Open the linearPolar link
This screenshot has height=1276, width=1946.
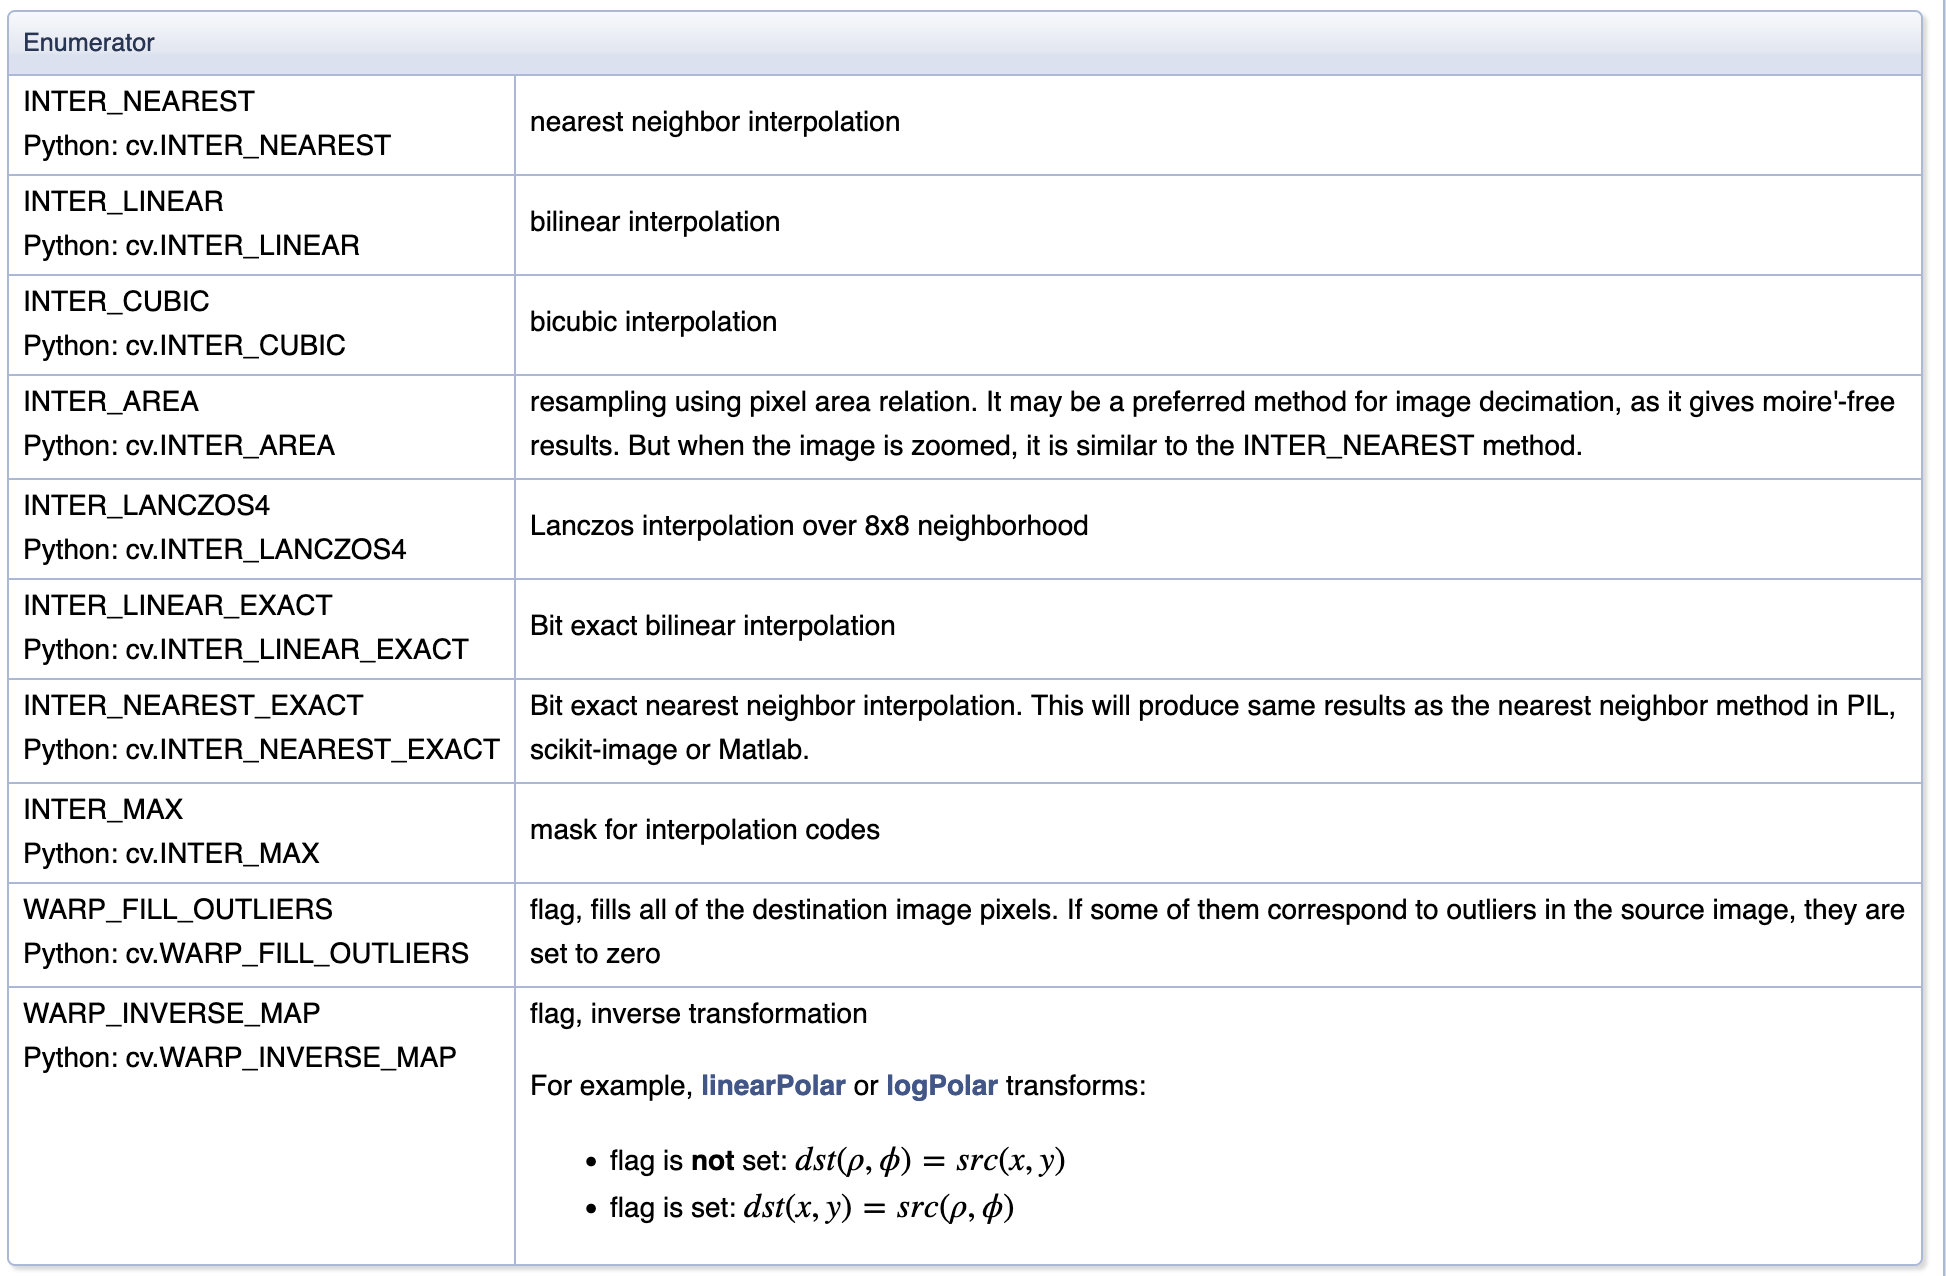tap(773, 1086)
